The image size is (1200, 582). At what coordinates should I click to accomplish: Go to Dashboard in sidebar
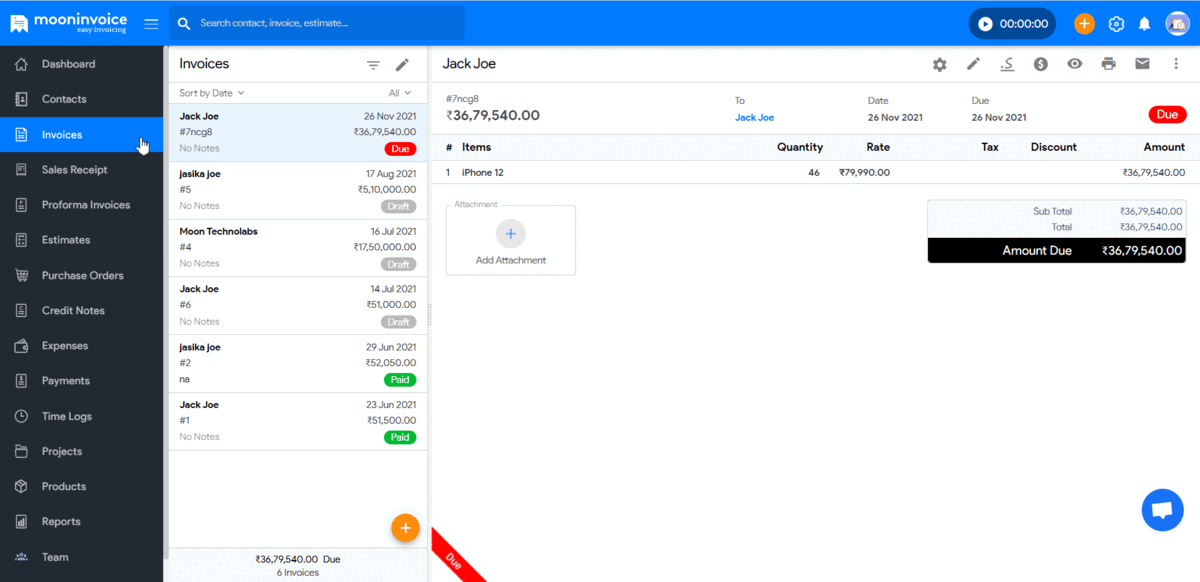point(80,64)
